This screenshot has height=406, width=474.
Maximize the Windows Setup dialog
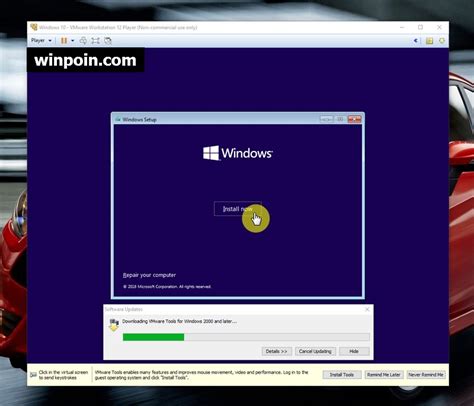pyautogui.click(x=340, y=119)
